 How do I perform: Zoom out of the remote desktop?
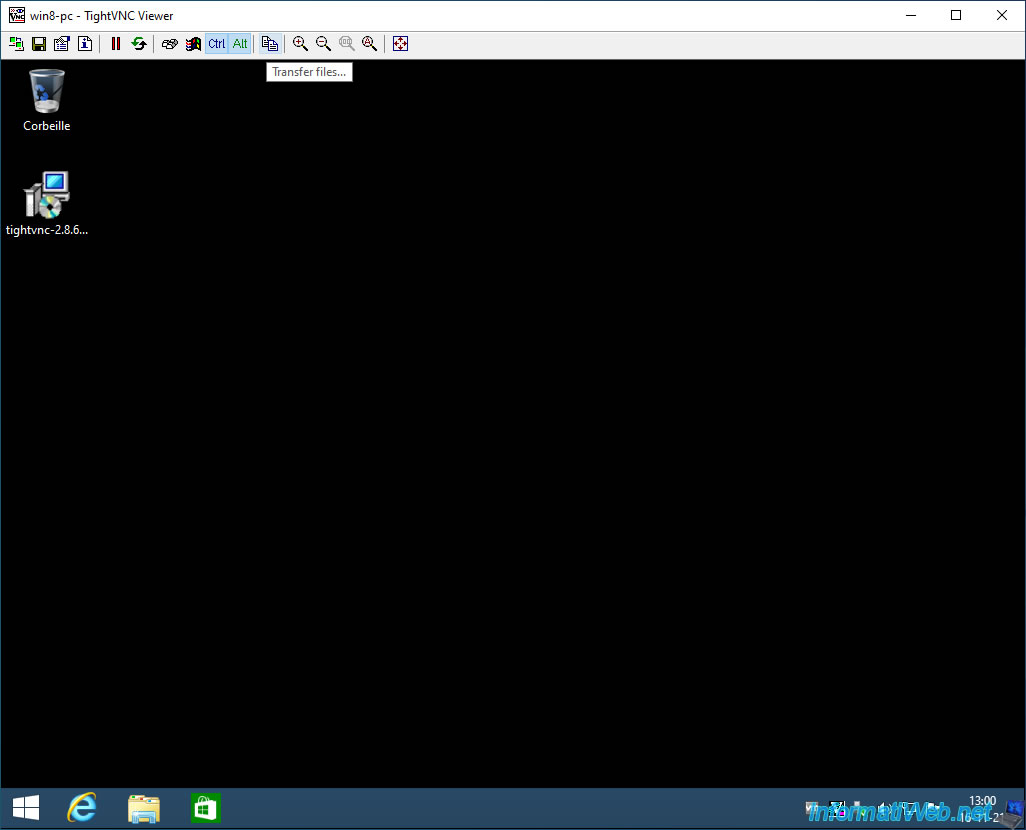323,44
